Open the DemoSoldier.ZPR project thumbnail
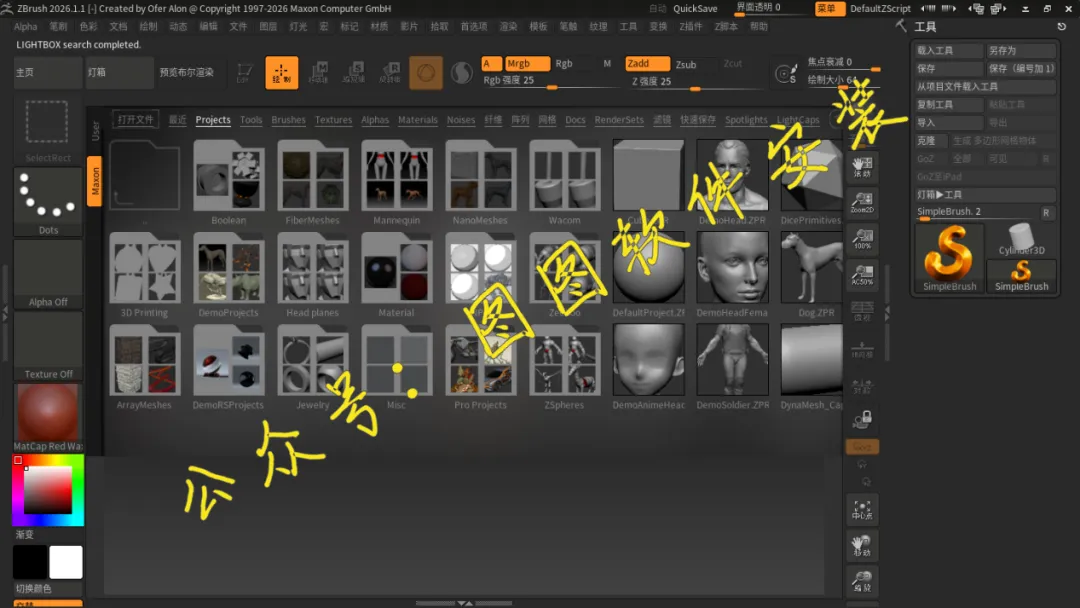Image resolution: width=1080 pixels, height=608 pixels. 732,367
